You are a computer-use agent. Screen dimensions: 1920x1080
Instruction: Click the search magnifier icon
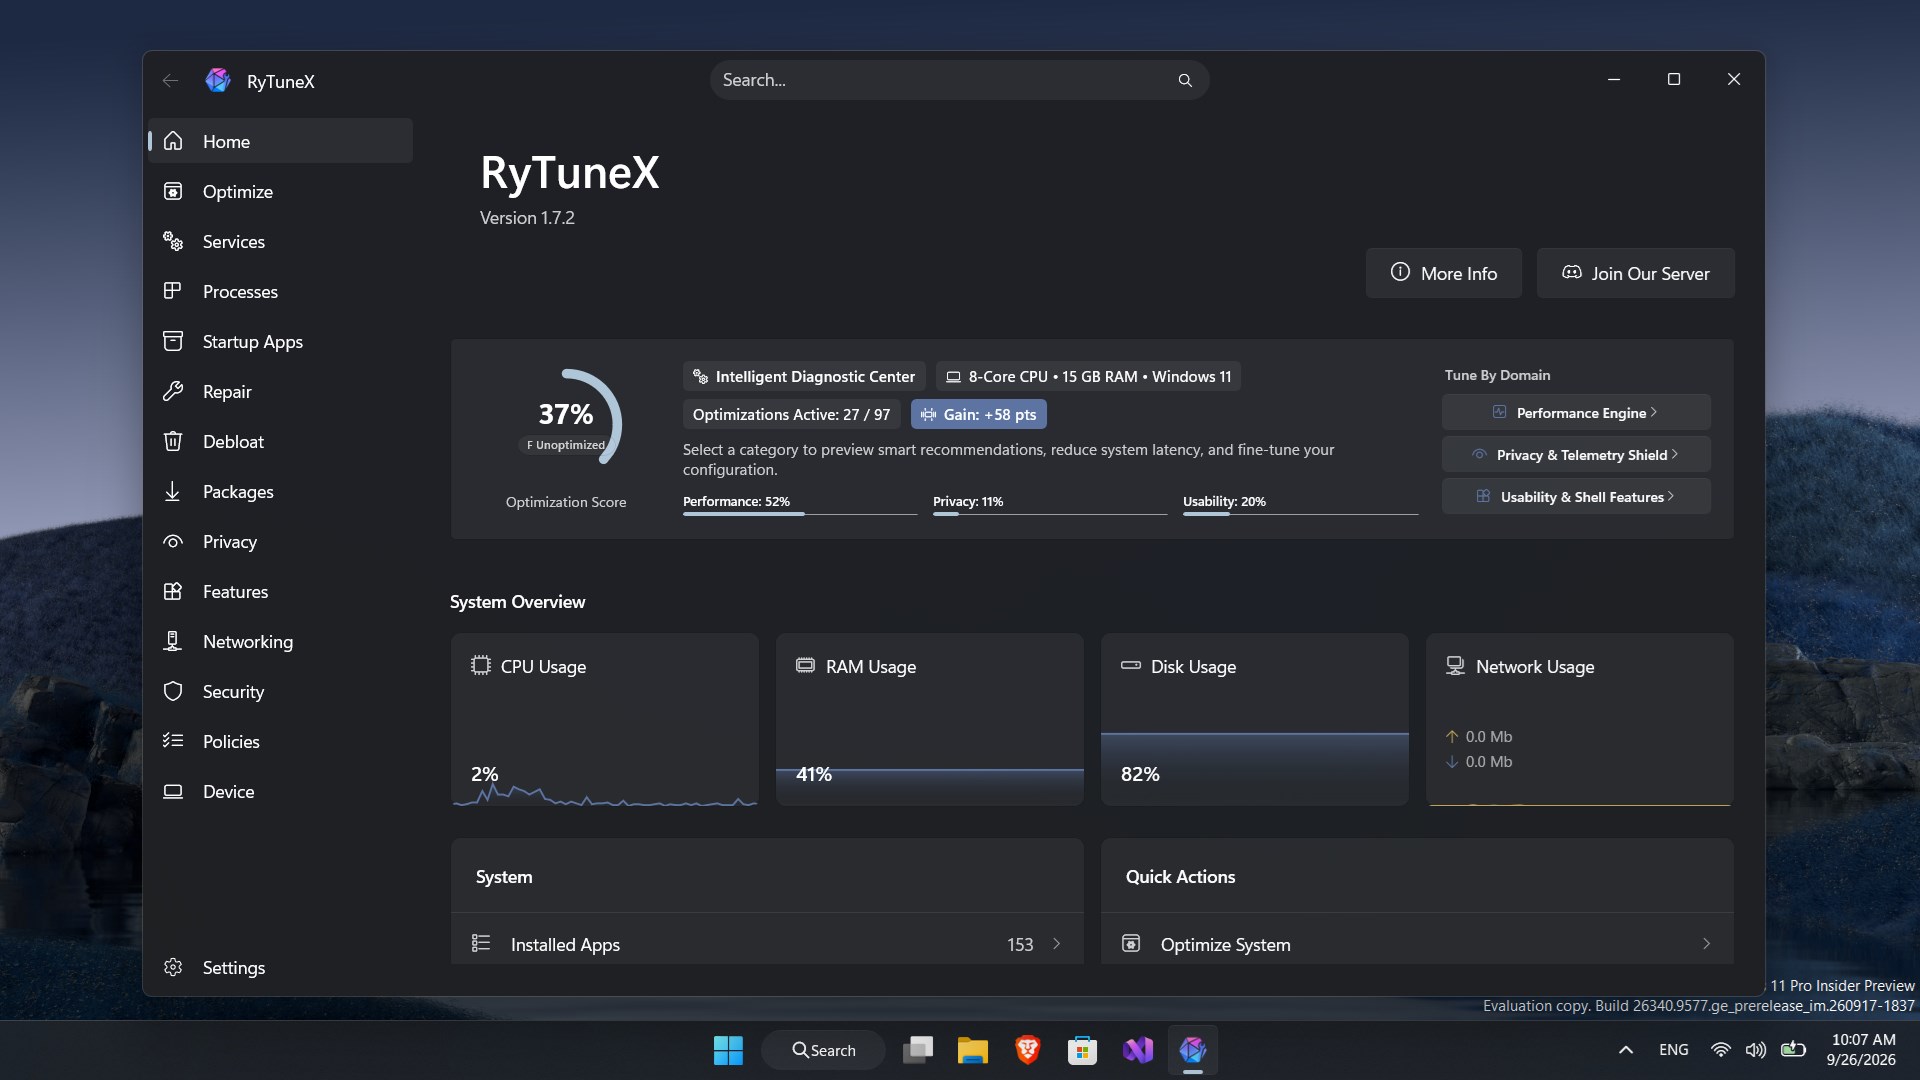click(x=1185, y=80)
